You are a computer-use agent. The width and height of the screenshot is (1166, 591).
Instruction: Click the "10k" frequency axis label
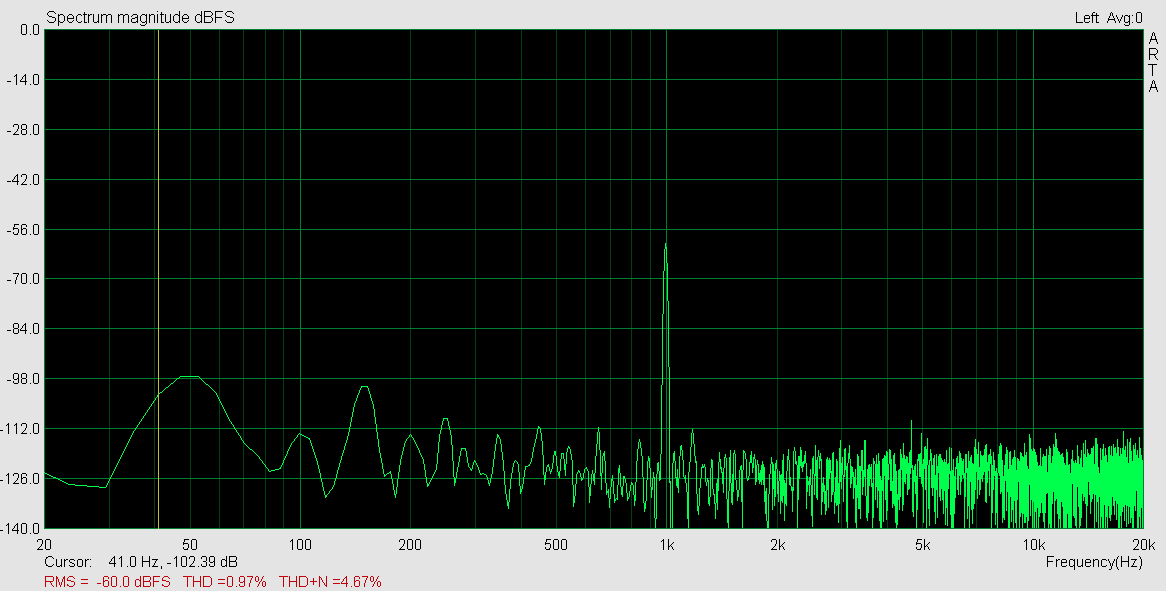[1034, 544]
